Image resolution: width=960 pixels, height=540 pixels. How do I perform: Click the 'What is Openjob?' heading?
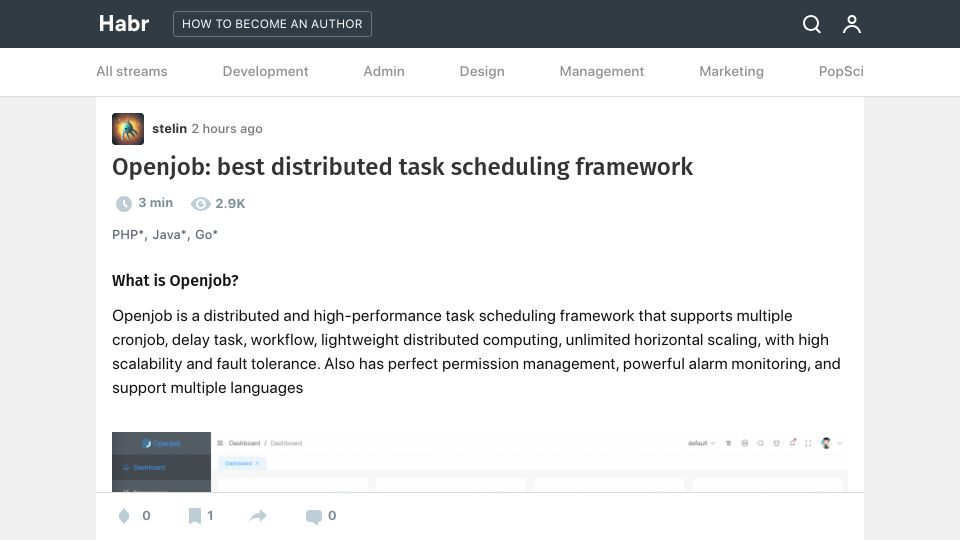pos(175,280)
